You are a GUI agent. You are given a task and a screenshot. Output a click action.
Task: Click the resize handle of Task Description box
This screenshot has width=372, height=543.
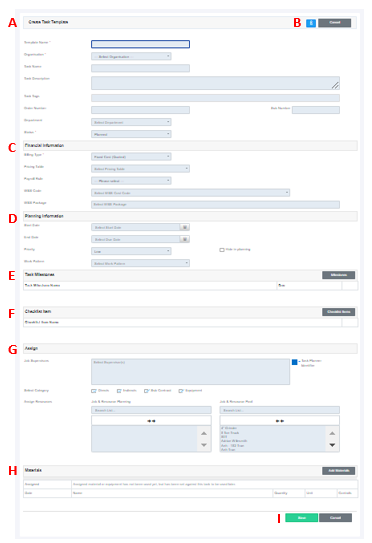335,86
